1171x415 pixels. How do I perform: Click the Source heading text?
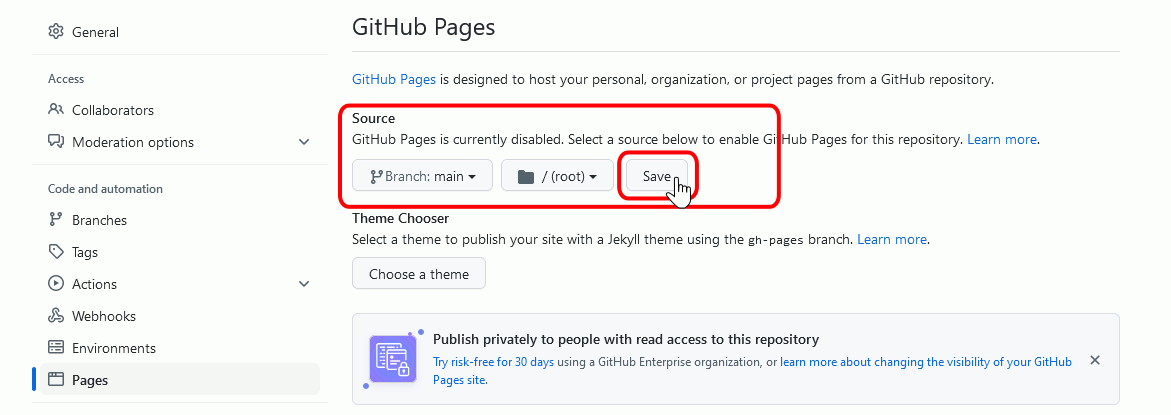[373, 118]
